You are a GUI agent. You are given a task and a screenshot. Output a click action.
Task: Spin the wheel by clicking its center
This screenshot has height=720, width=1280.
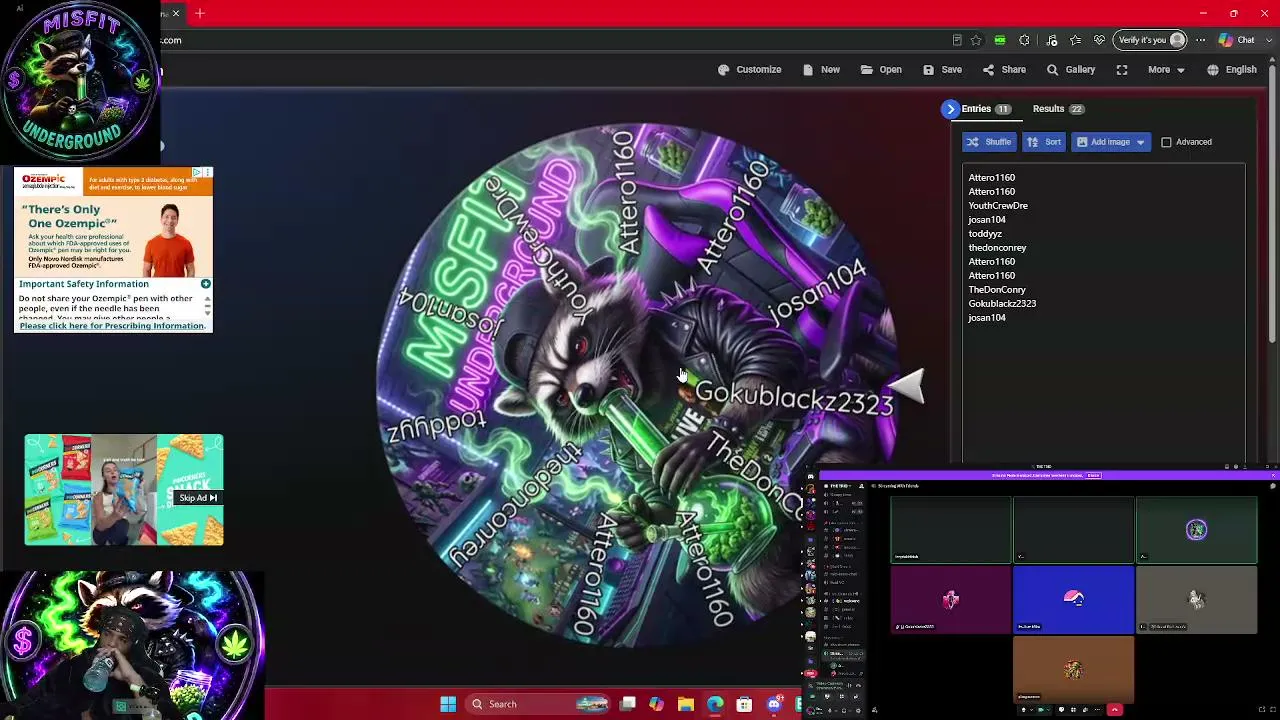tap(638, 385)
